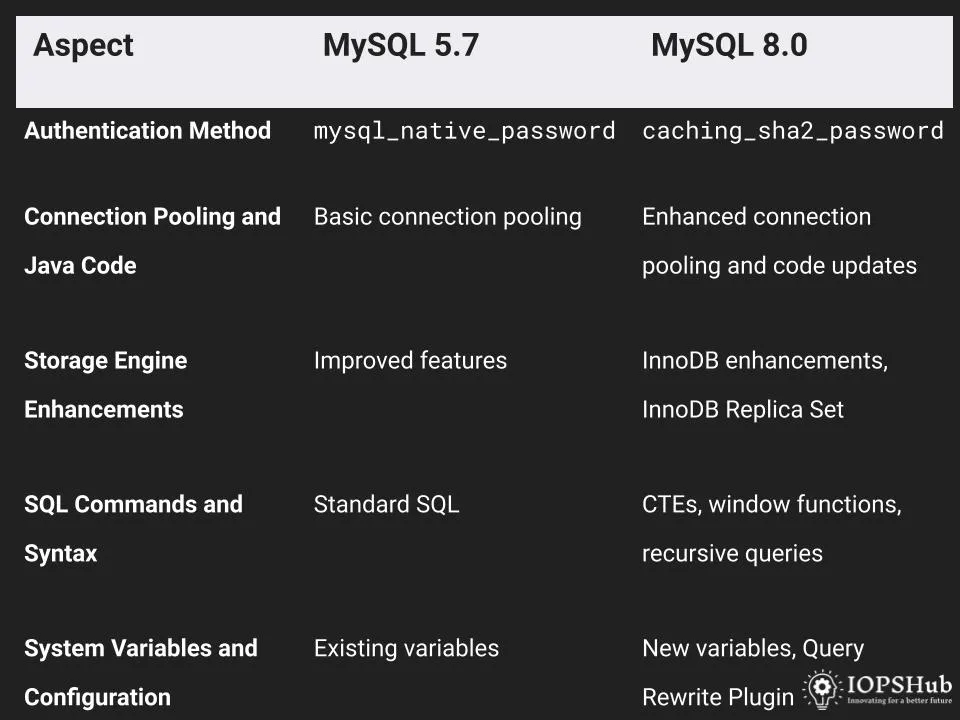The image size is (960, 720).
Task: Click the Standard SQL cell
Action: tap(386, 504)
